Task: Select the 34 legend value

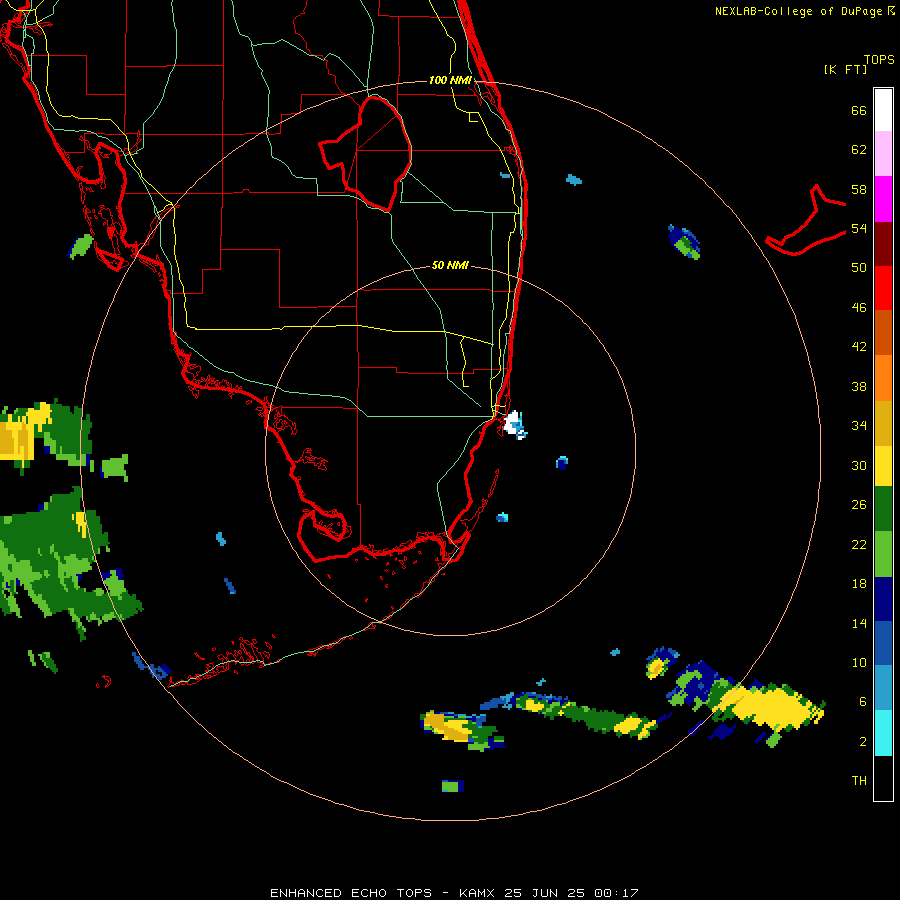Action: tap(859, 426)
